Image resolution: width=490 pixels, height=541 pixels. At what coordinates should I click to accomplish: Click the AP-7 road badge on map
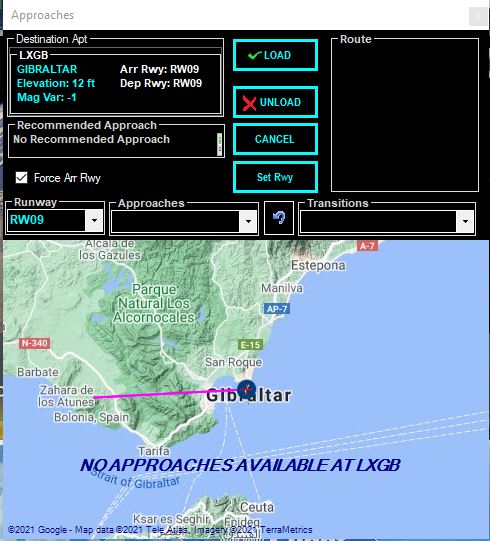277,309
